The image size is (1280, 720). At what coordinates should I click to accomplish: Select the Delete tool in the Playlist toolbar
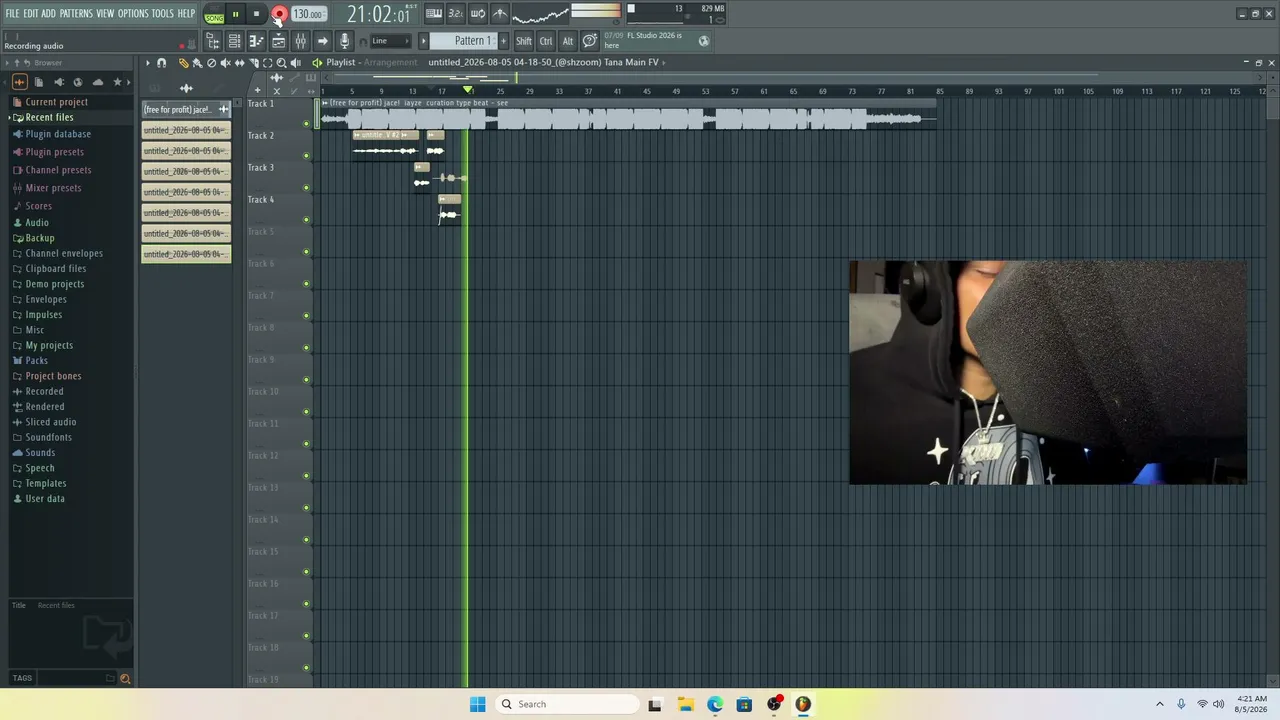point(211,63)
